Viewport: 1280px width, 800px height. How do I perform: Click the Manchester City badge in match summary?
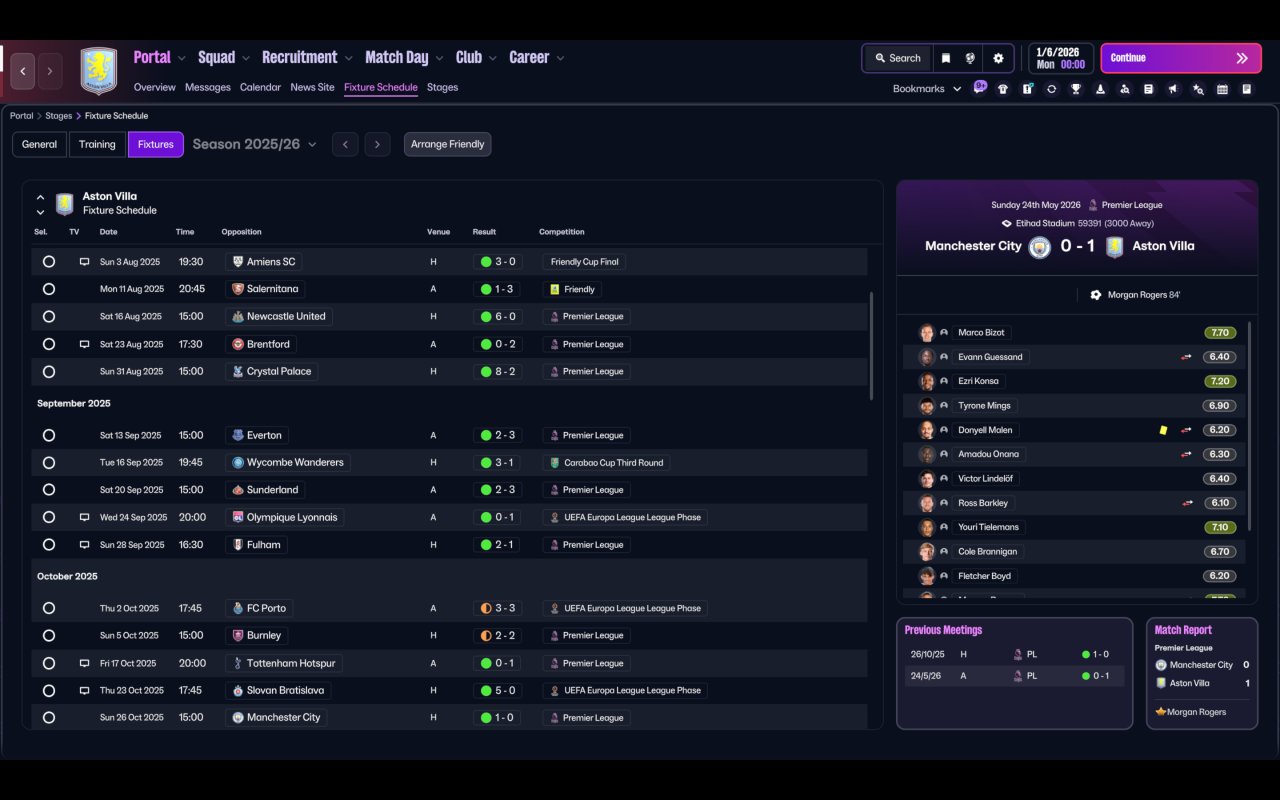pos(1040,246)
